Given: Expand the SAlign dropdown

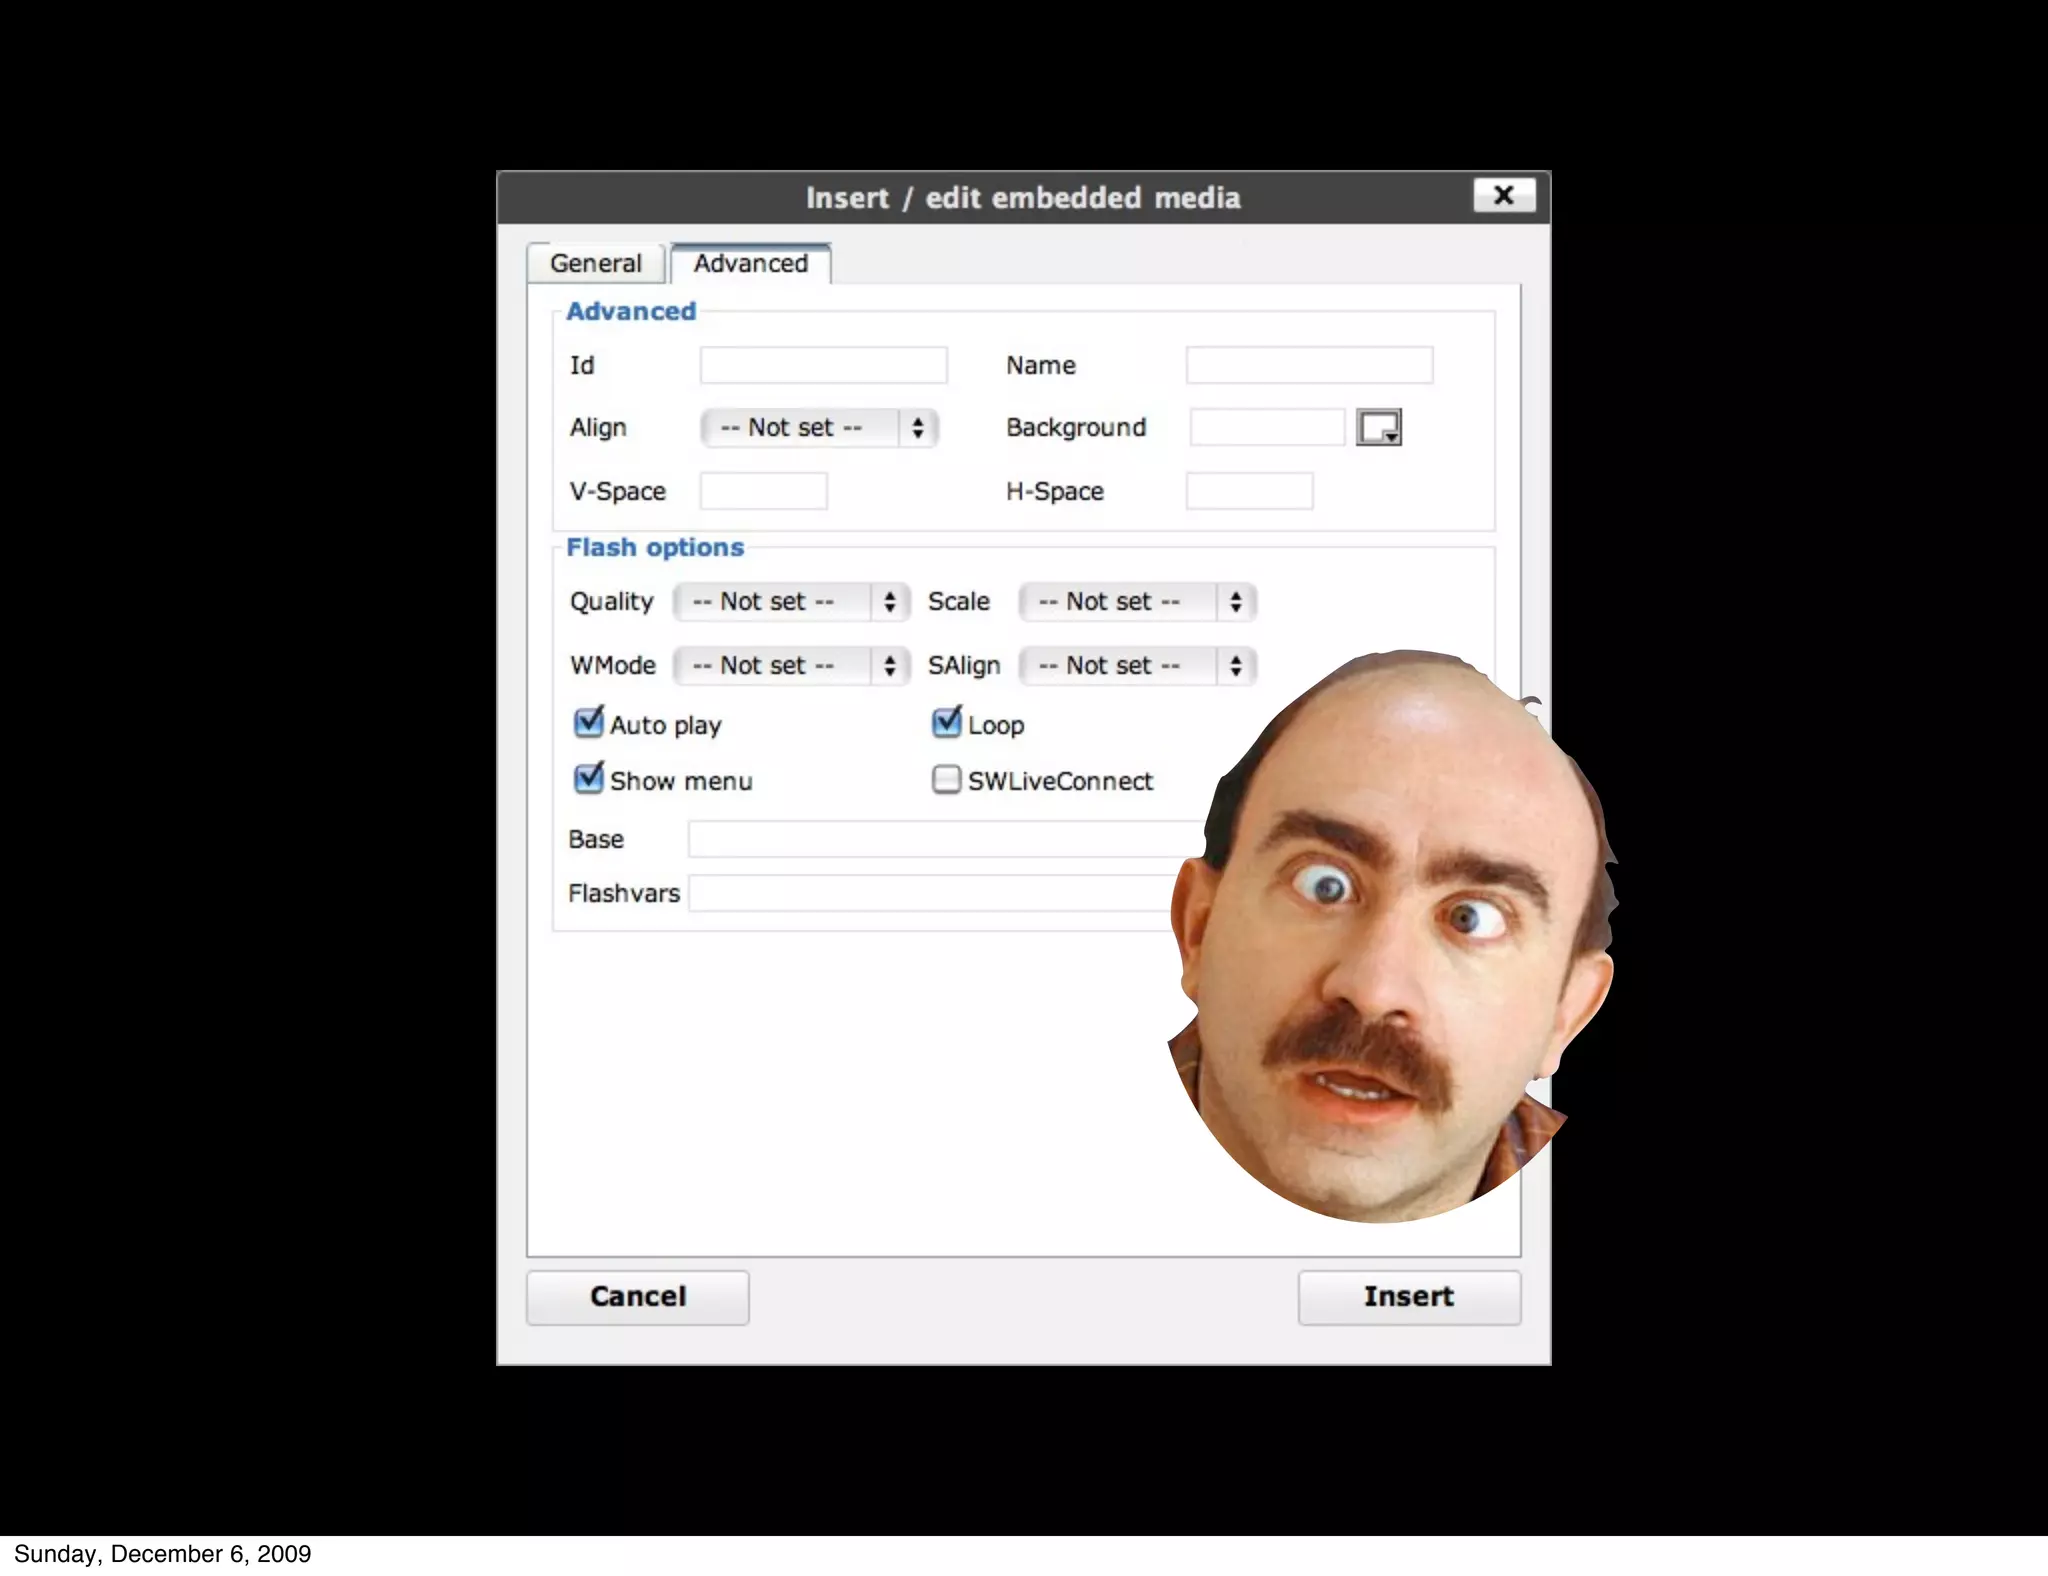Looking at the screenshot, I should tap(1137, 666).
